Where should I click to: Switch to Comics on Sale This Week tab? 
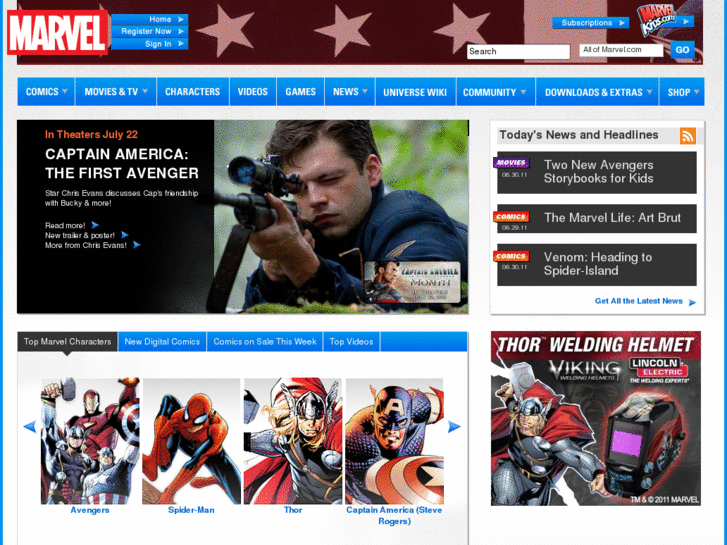click(x=265, y=342)
